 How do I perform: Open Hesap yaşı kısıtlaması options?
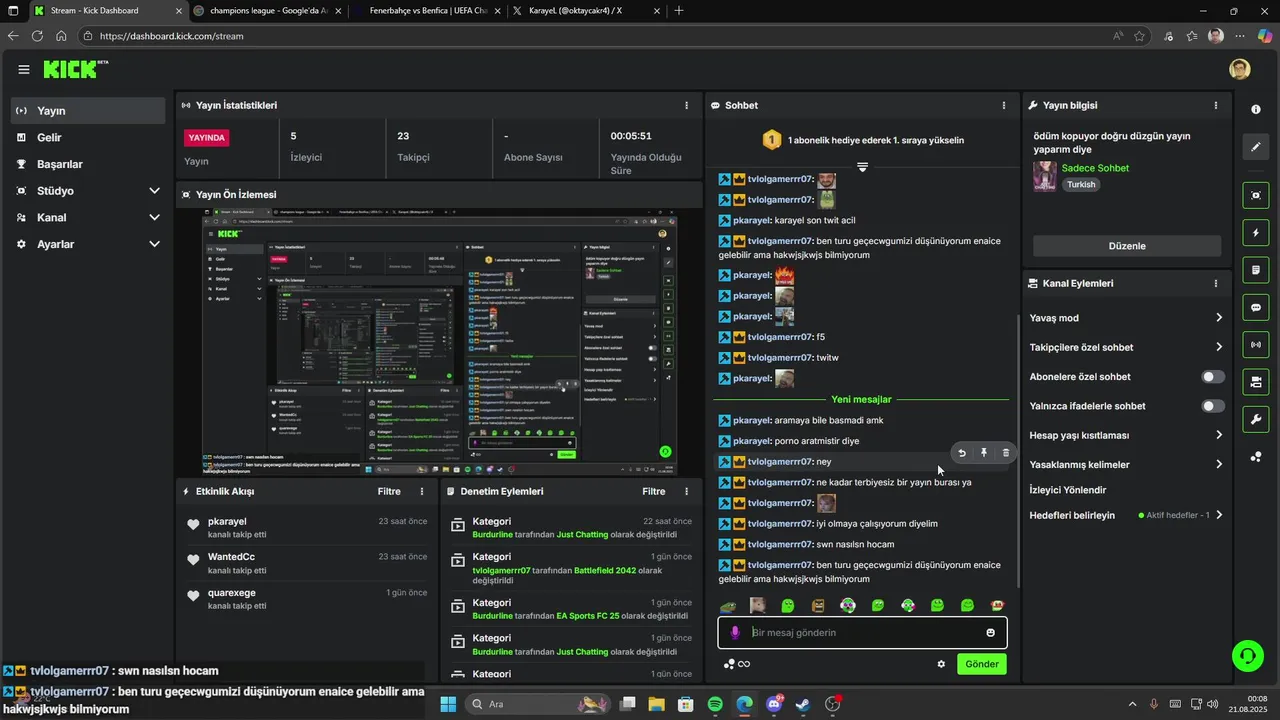[1126, 435]
